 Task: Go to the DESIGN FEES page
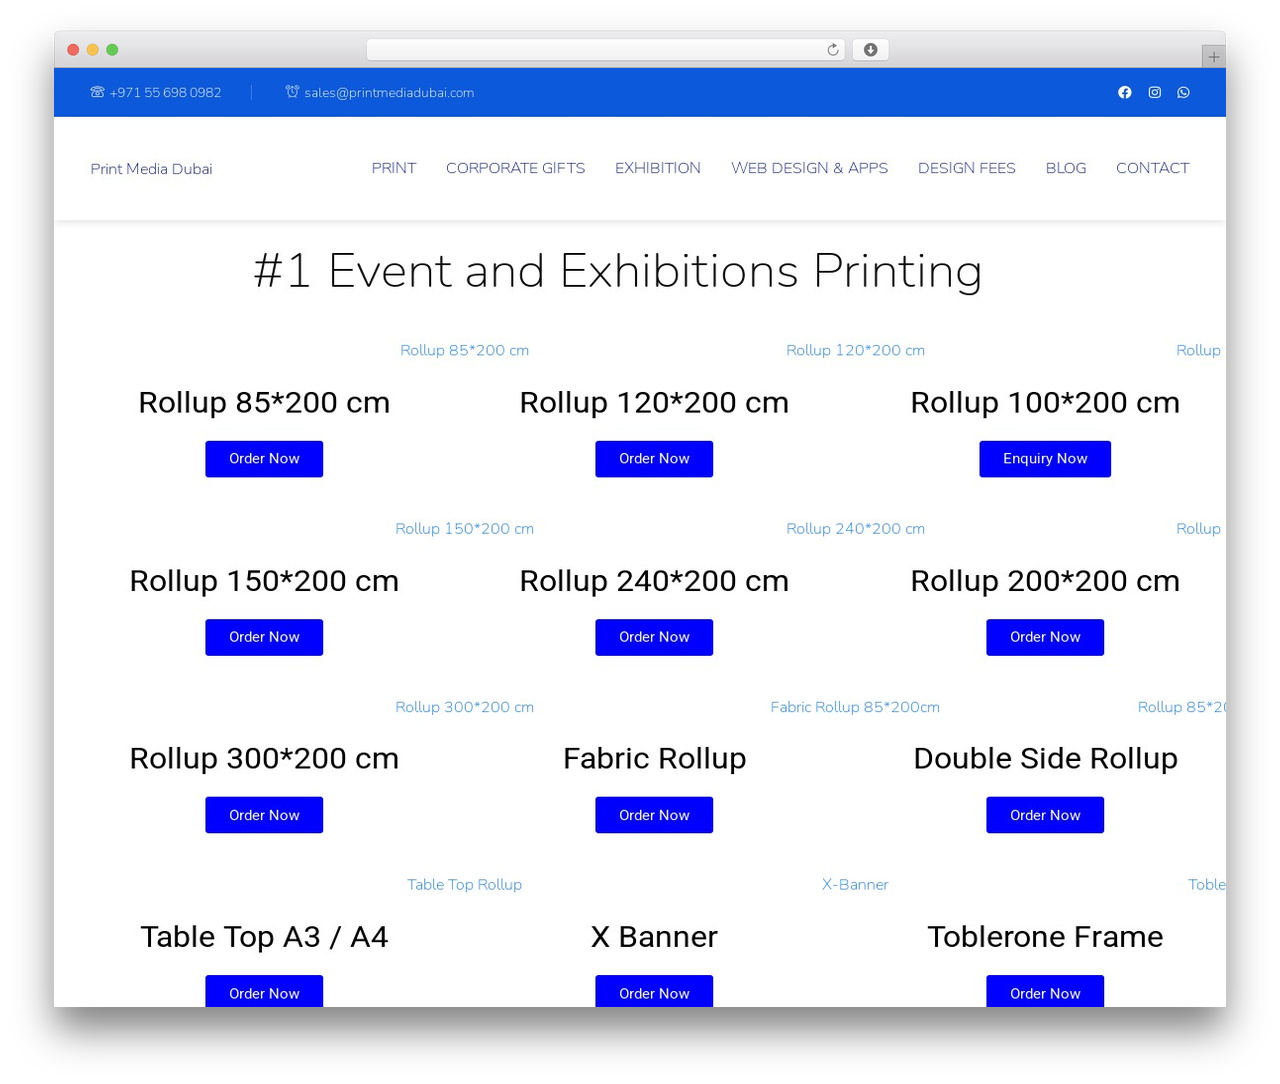pos(967,168)
